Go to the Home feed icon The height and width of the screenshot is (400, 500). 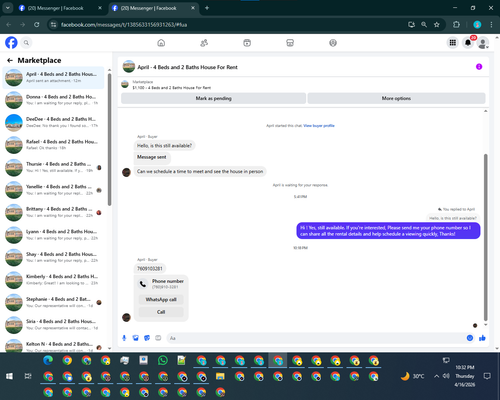pyautogui.click(x=161, y=43)
